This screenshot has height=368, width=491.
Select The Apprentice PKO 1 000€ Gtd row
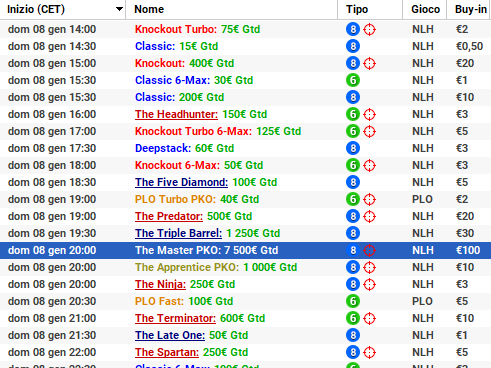pos(245,267)
